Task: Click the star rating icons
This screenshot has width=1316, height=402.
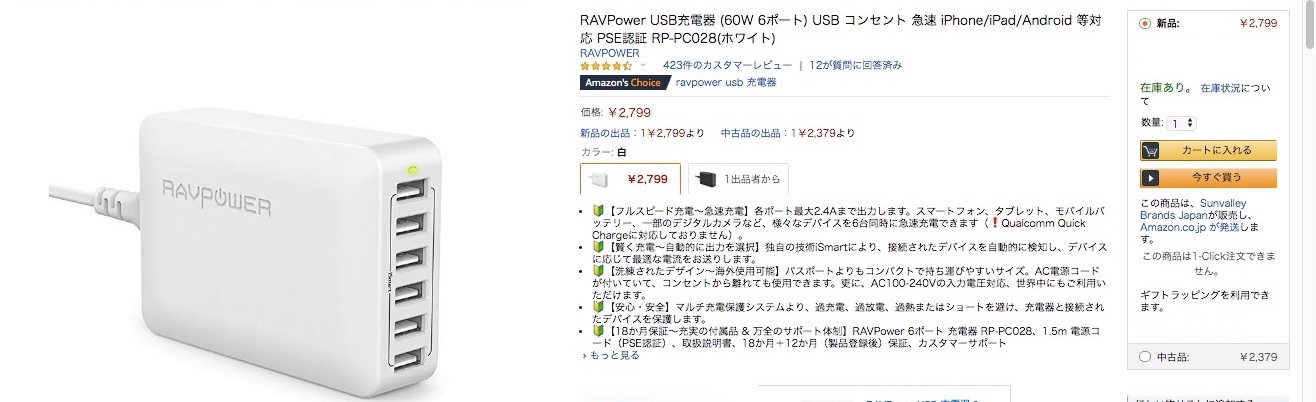Action: point(606,65)
